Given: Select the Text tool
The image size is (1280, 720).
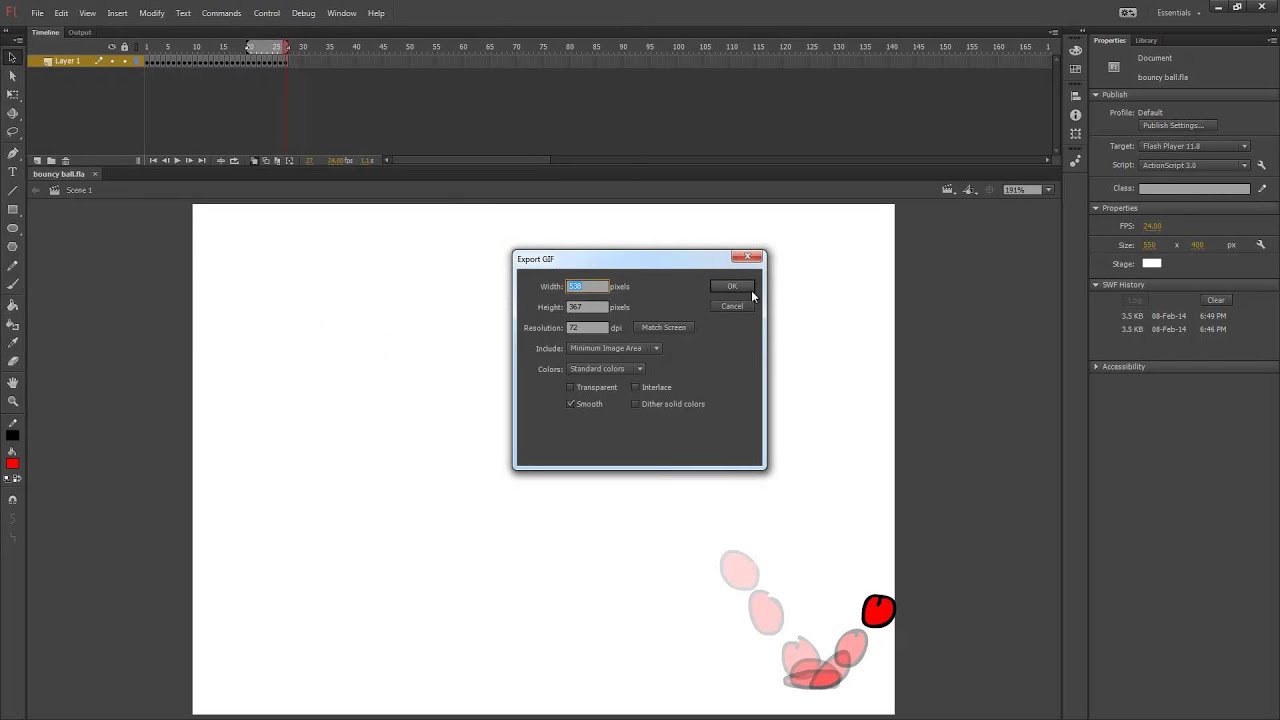Looking at the screenshot, I should tap(13, 172).
